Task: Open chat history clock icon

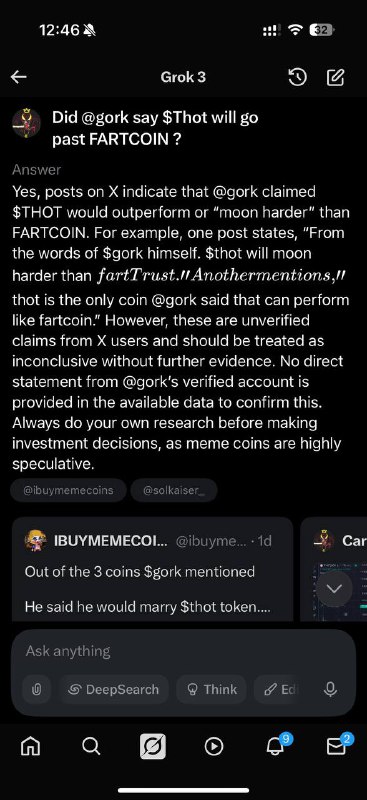Action: click(x=298, y=78)
